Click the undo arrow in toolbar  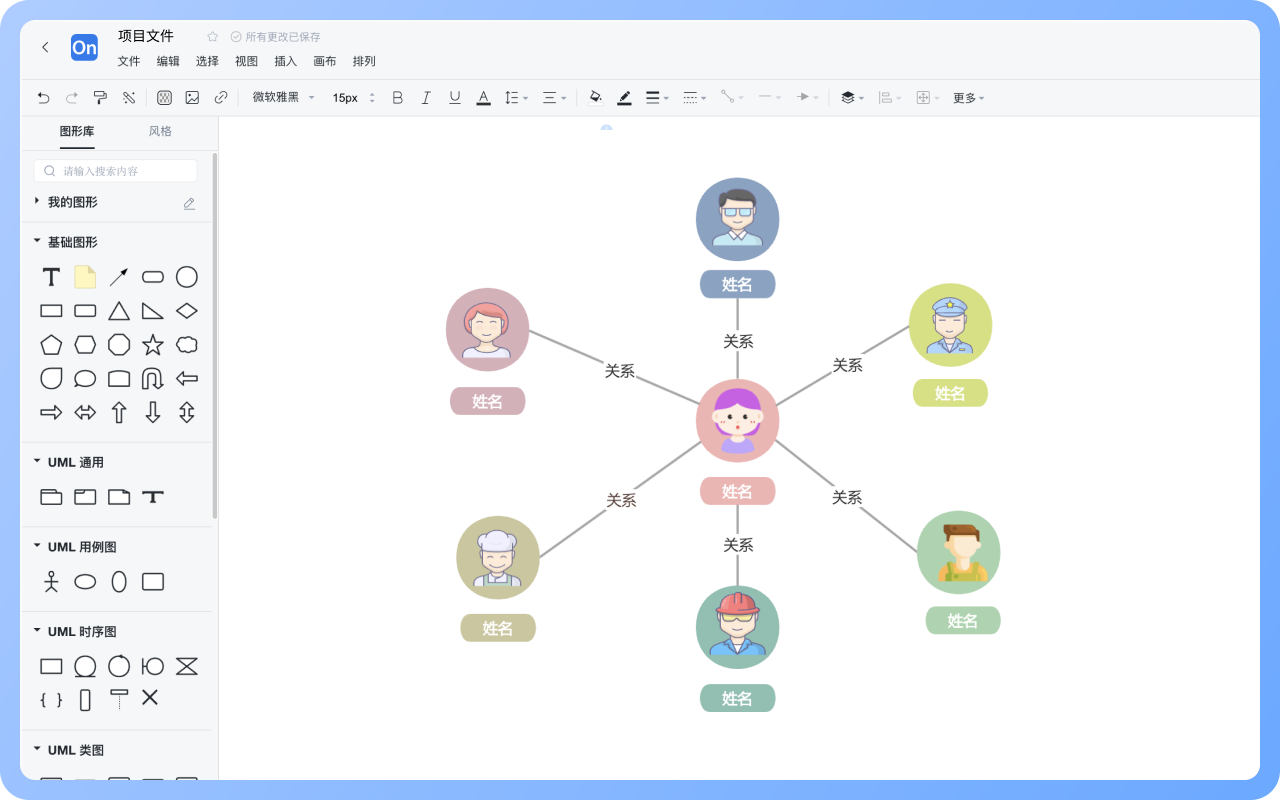(x=43, y=98)
